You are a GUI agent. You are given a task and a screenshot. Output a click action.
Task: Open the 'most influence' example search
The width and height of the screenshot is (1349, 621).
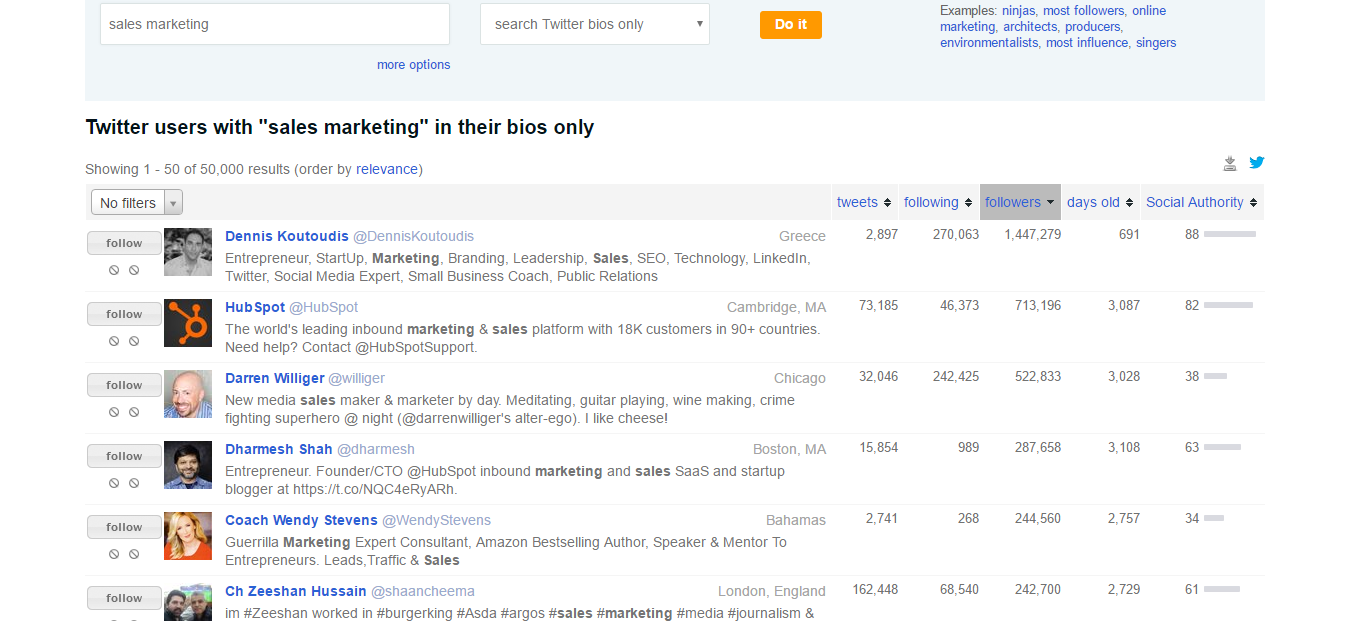(x=1087, y=43)
